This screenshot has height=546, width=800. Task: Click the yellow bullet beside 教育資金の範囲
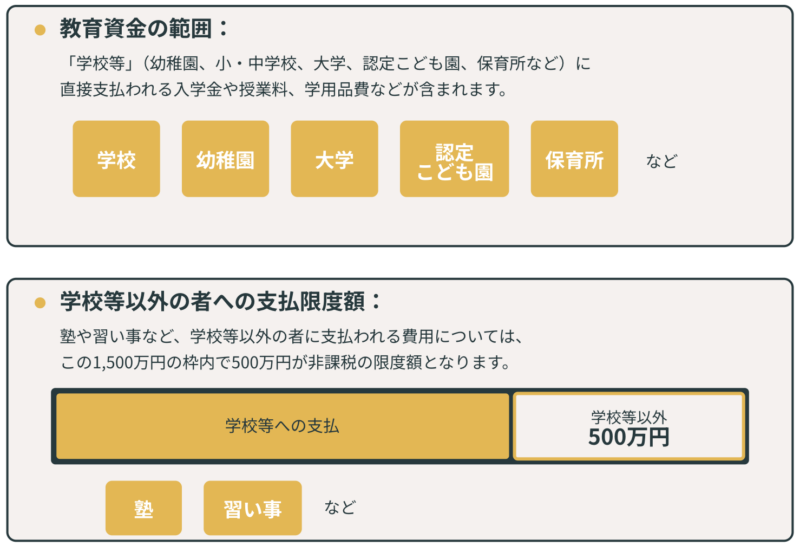pyautogui.click(x=40, y=30)
